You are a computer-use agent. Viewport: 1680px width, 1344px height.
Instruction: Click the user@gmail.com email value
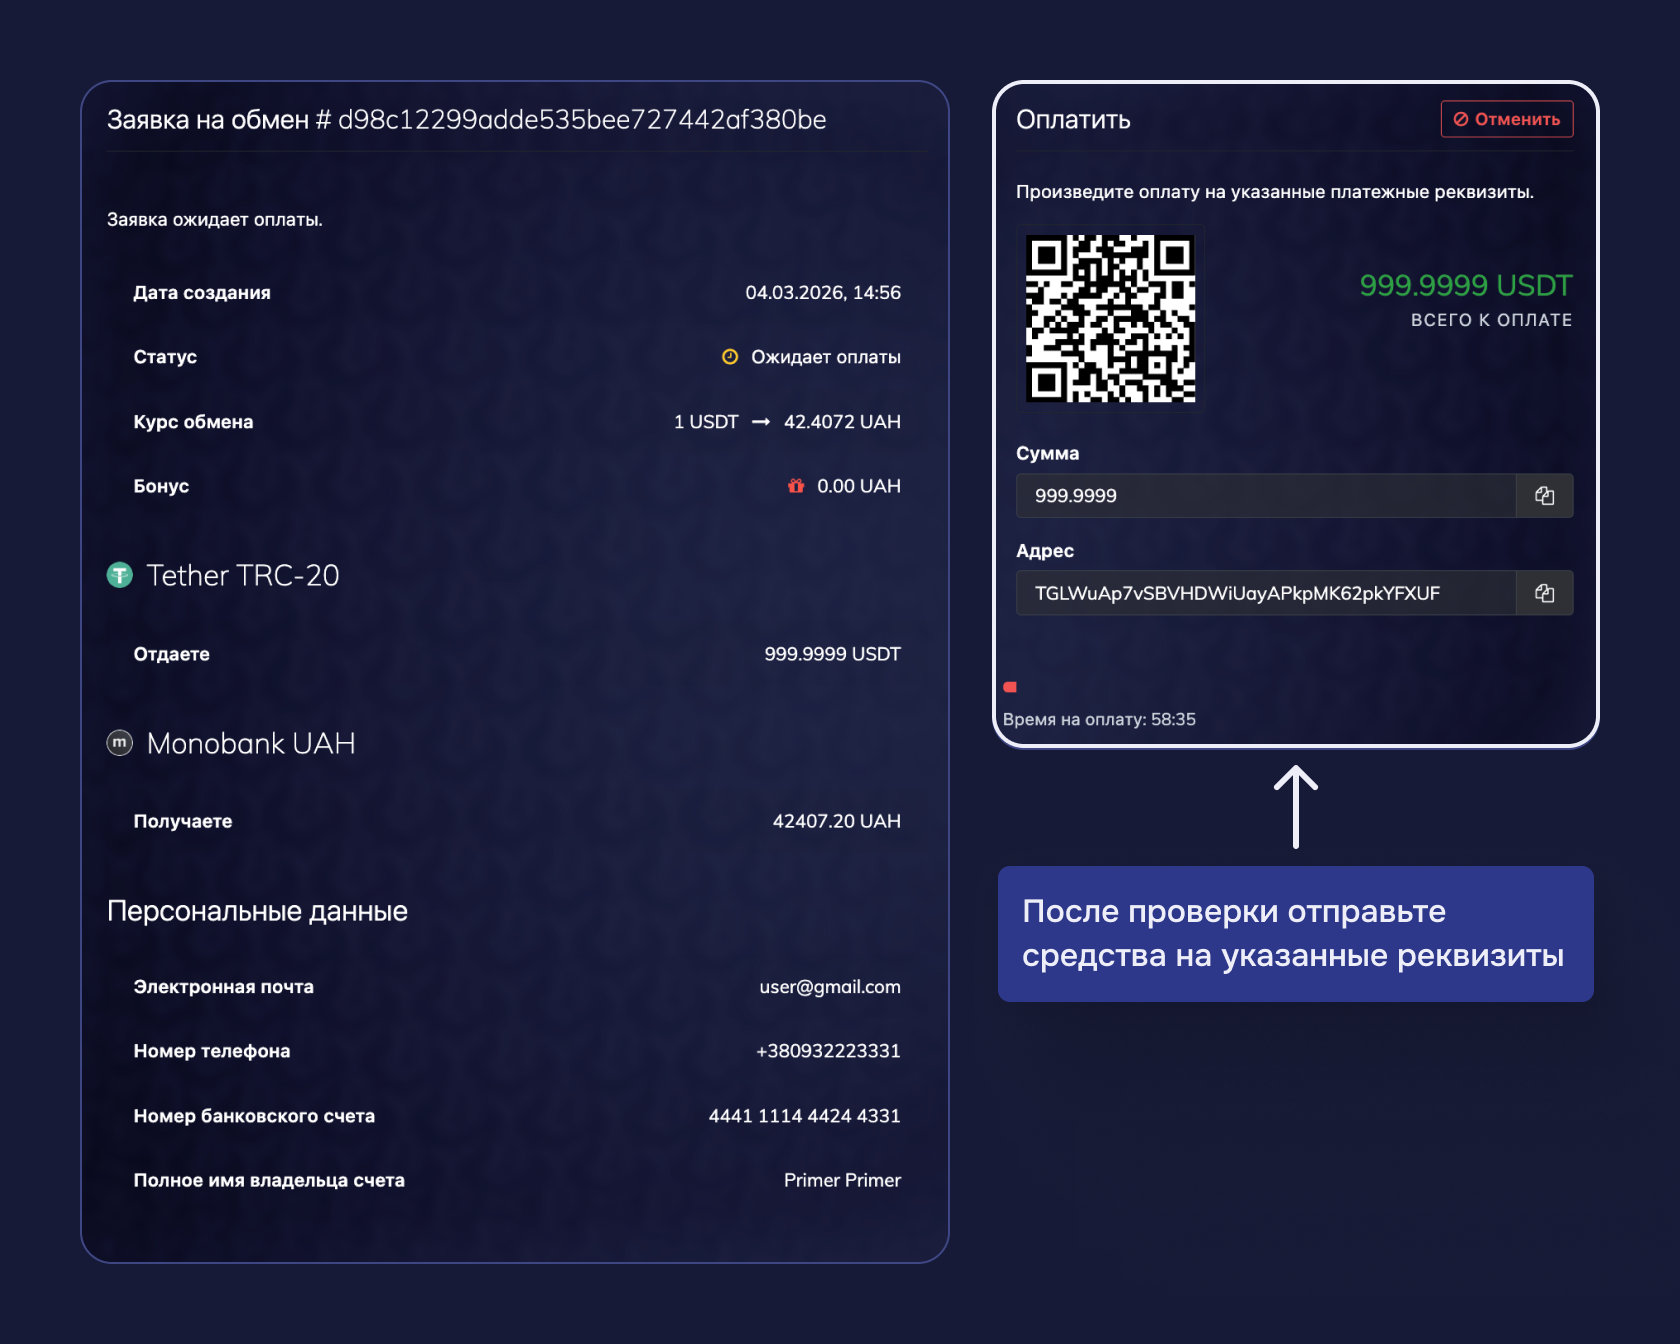pos(829,987)
